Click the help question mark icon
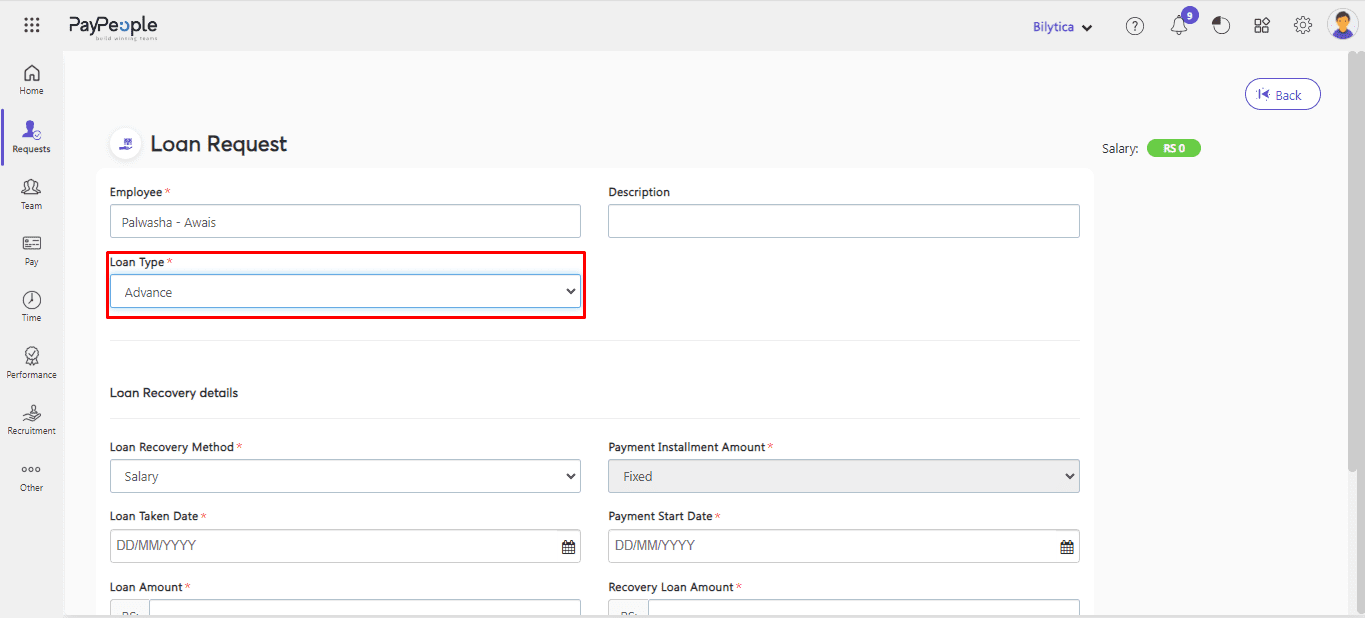Image resolution: width=1365 pixels, height=618 pixels. tap(1134, 27)
